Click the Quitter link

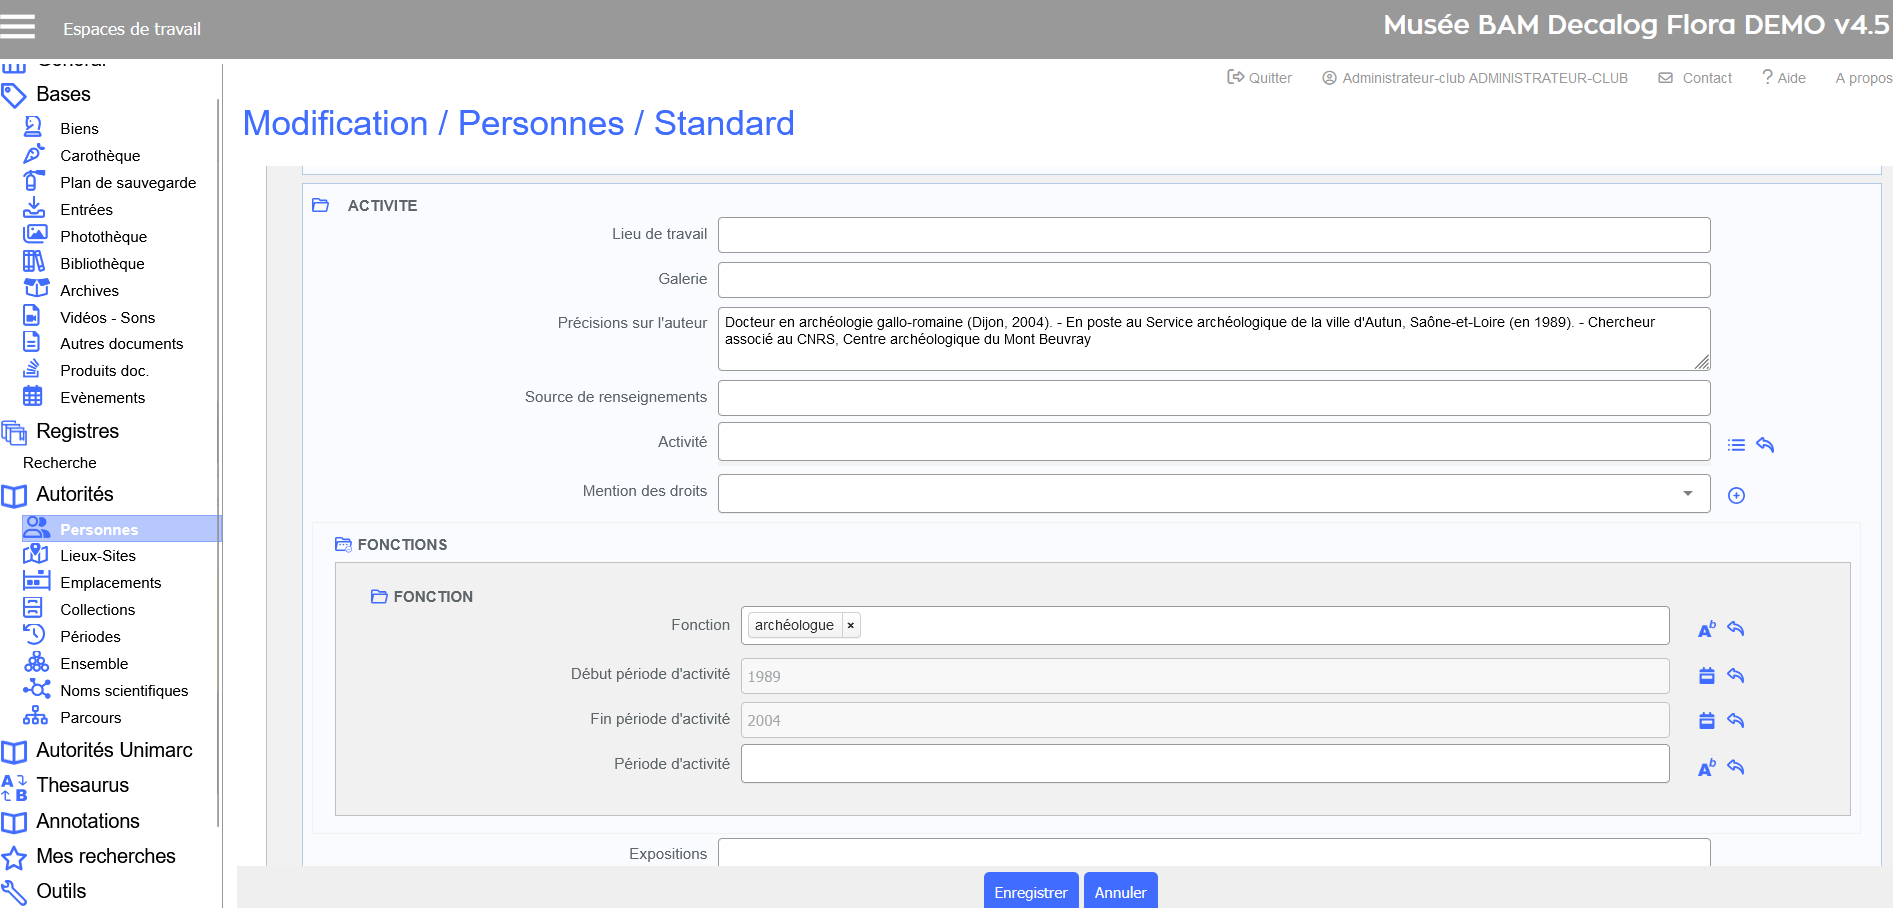1260,78
